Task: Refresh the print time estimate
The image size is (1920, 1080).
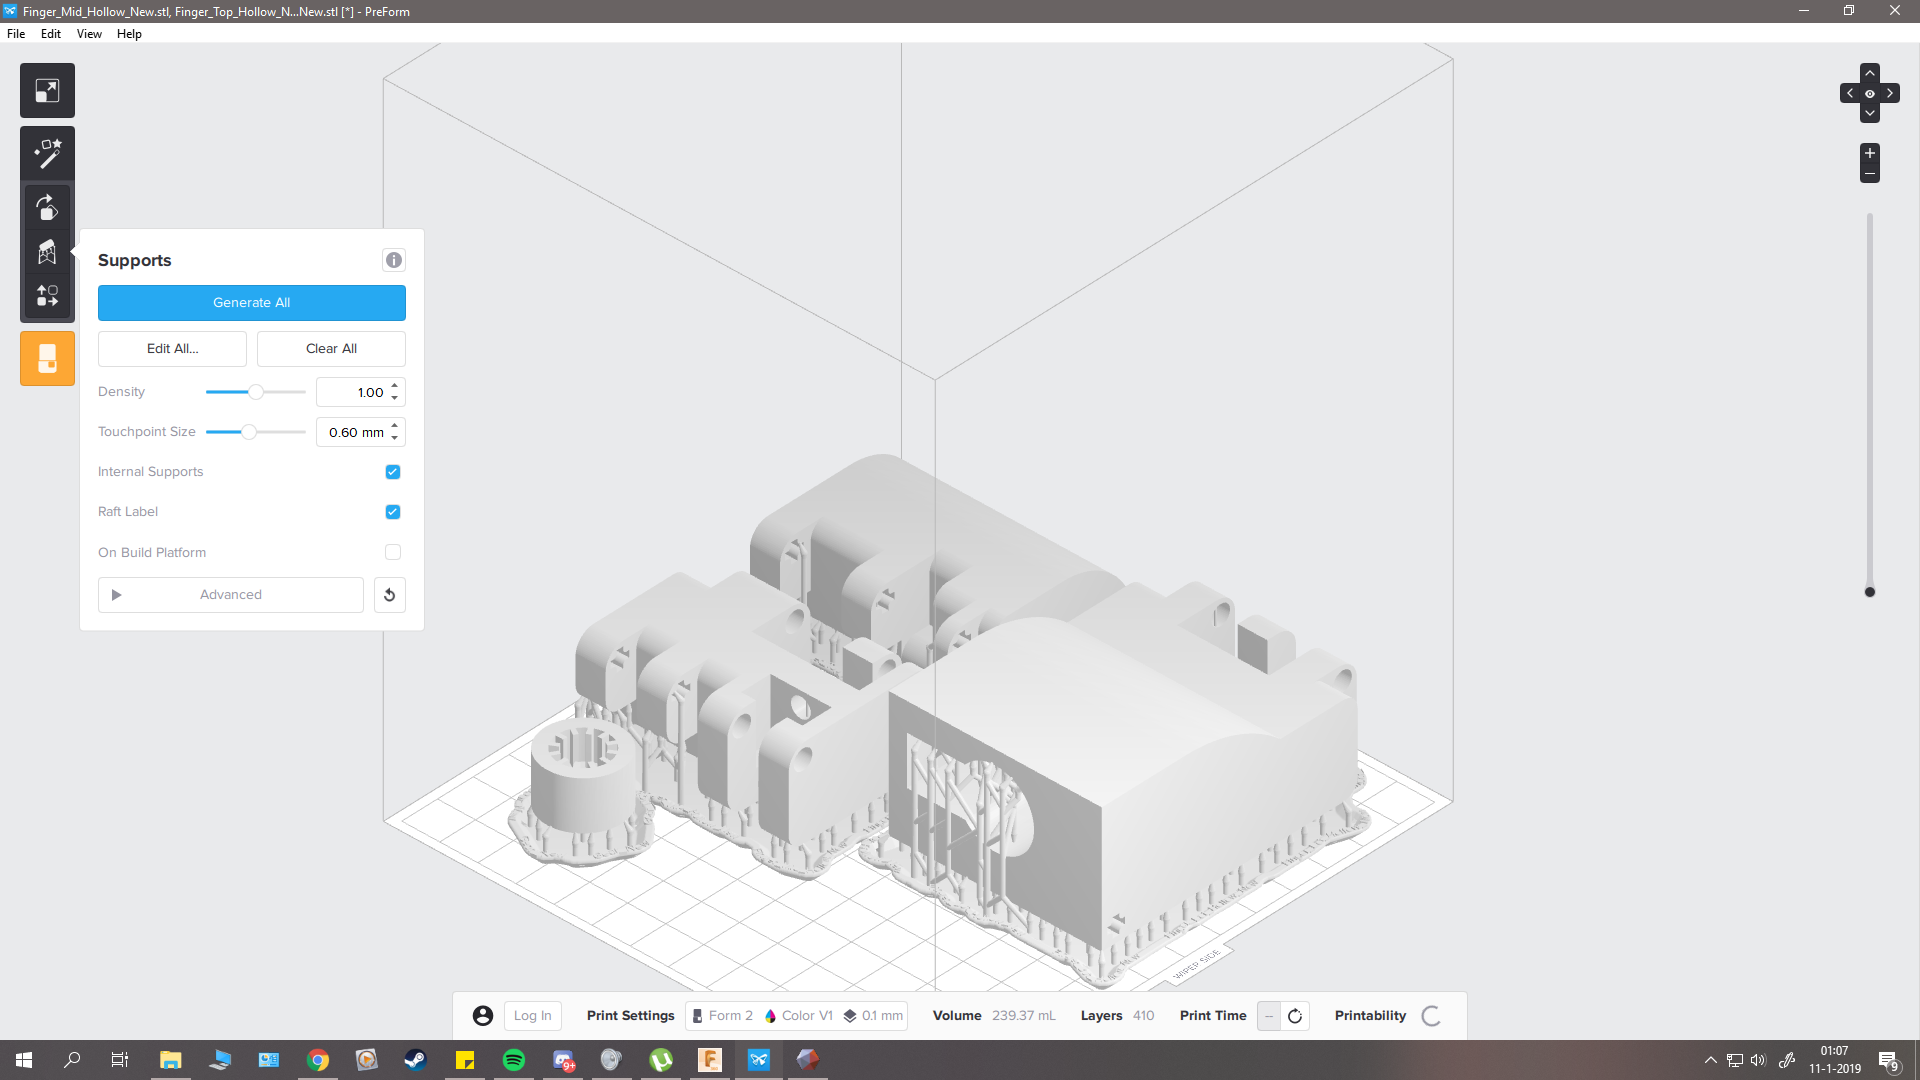Action: (1295, 1016)
